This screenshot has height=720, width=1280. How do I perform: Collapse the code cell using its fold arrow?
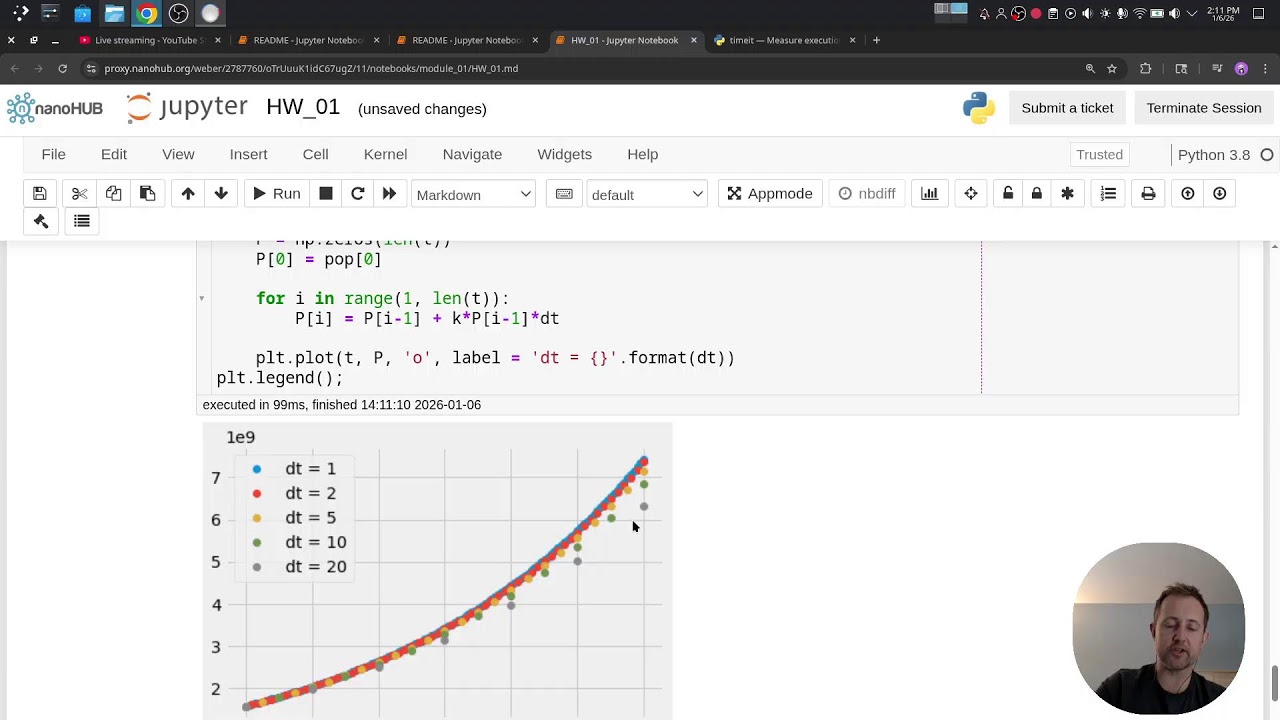[202, 298]
